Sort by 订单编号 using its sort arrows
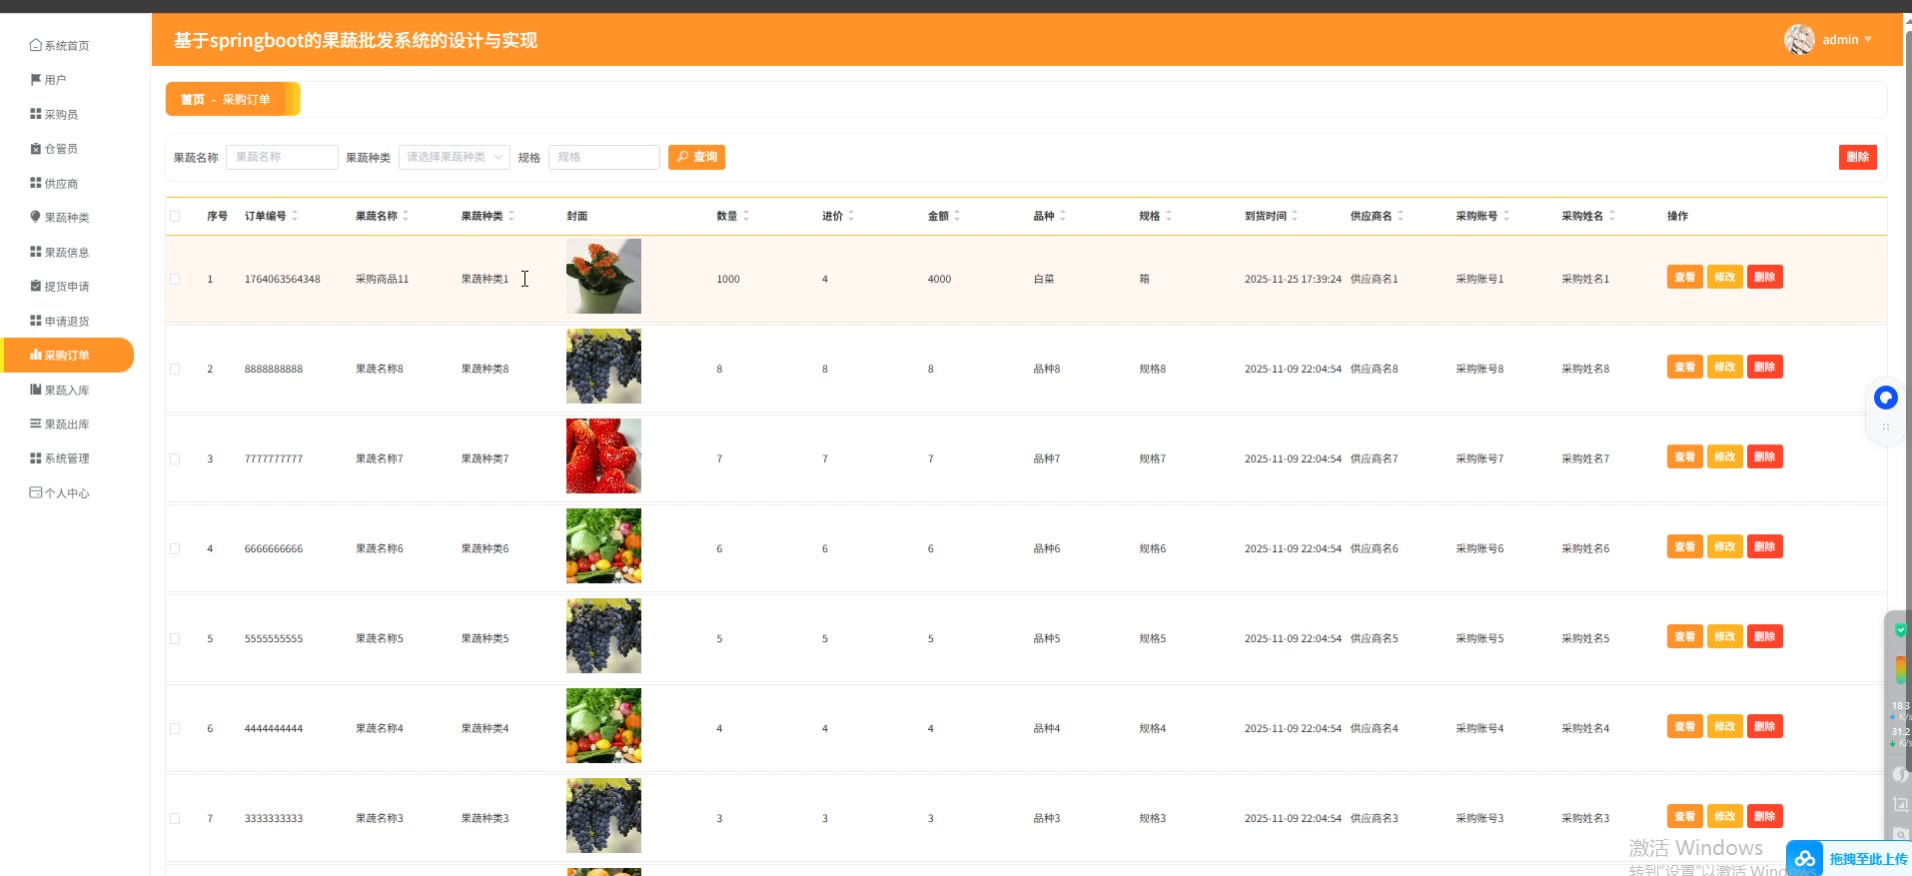The image size is (1912, 876). 295,216
